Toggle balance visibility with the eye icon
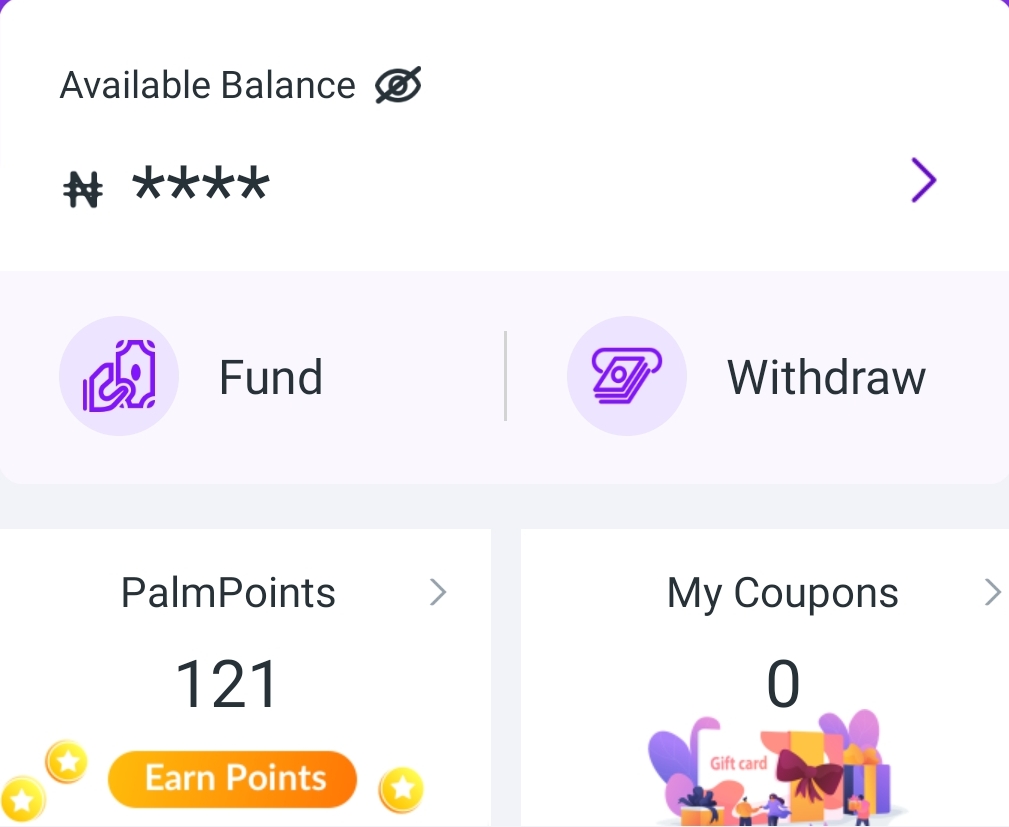1009x827 pixels. coord(399,85)
